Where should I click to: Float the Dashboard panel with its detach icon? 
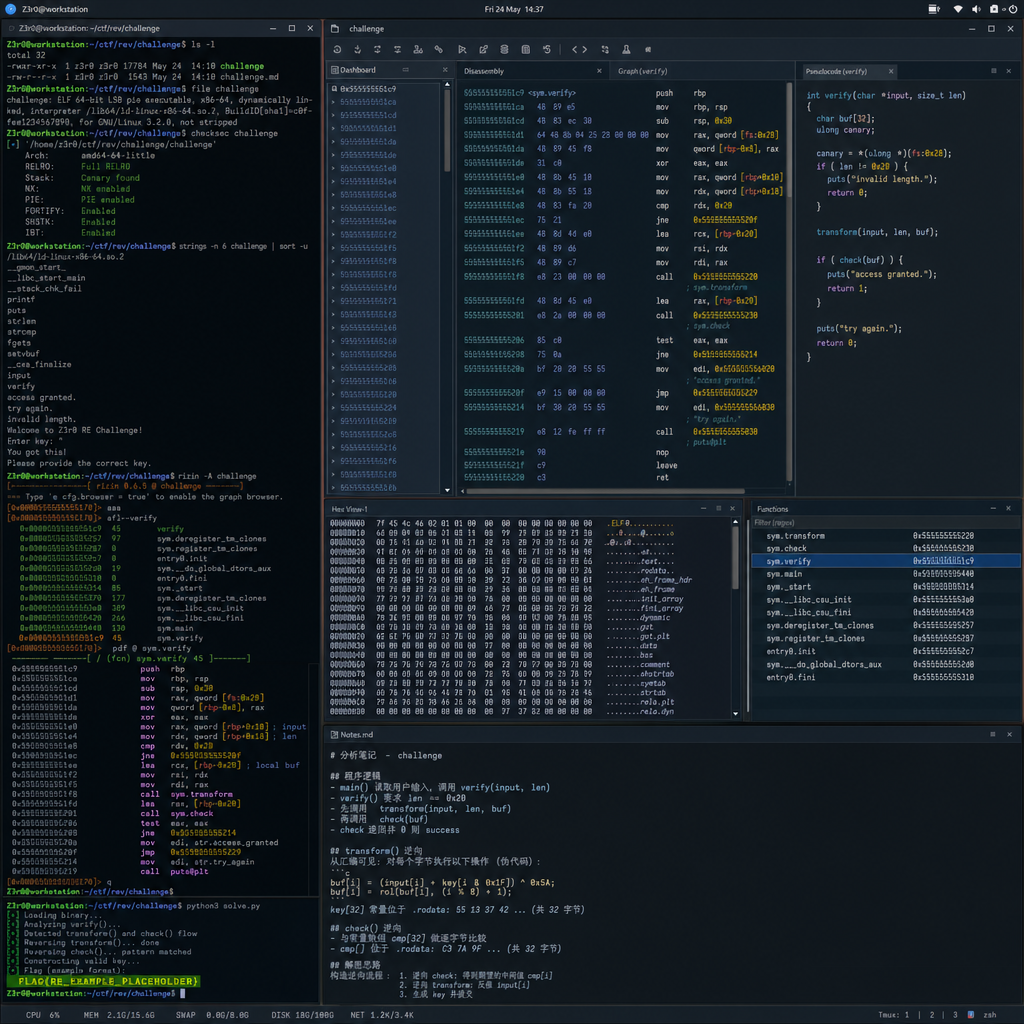click(406, 70)
